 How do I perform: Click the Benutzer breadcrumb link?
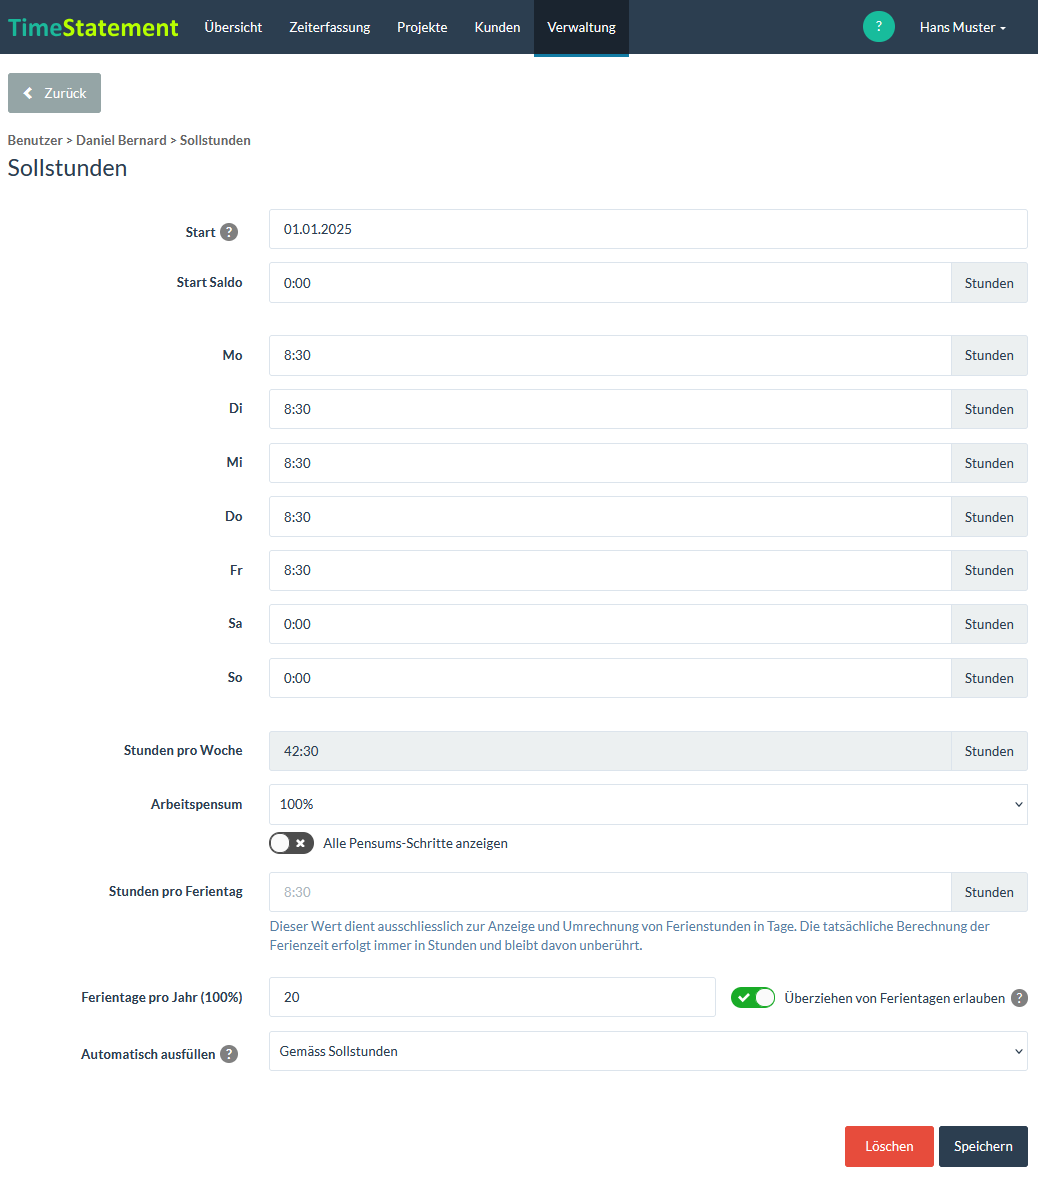click(35, 141)
